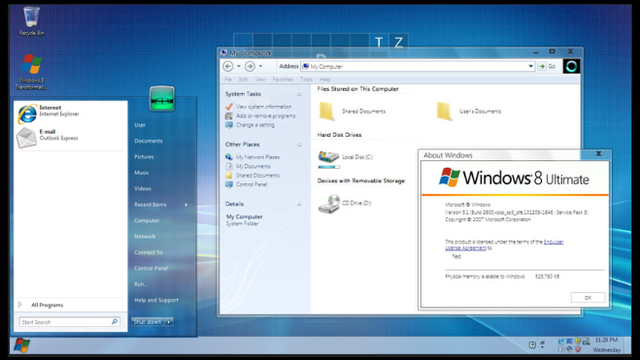Open the Tools menu
640x360 pixels.
pos(306,79)
